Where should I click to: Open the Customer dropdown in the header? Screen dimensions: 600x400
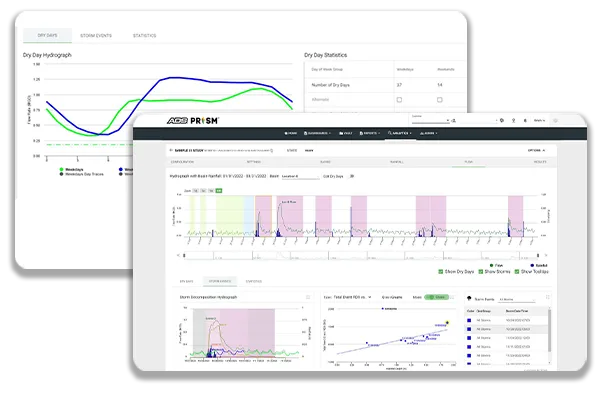pyautogui.click(x=430, y=120)
